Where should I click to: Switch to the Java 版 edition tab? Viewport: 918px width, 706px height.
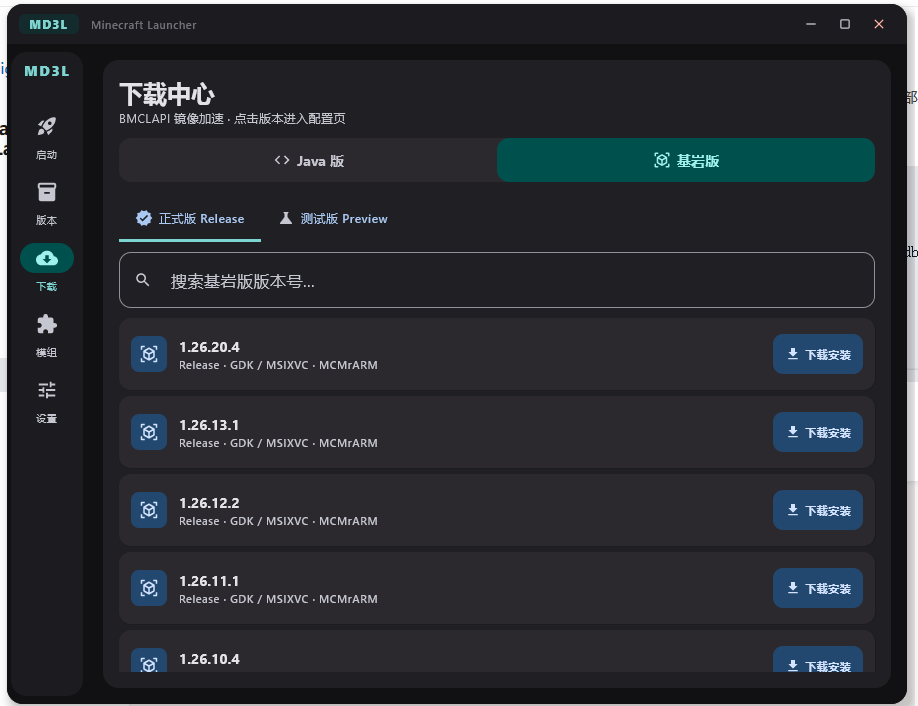[308, 160]
